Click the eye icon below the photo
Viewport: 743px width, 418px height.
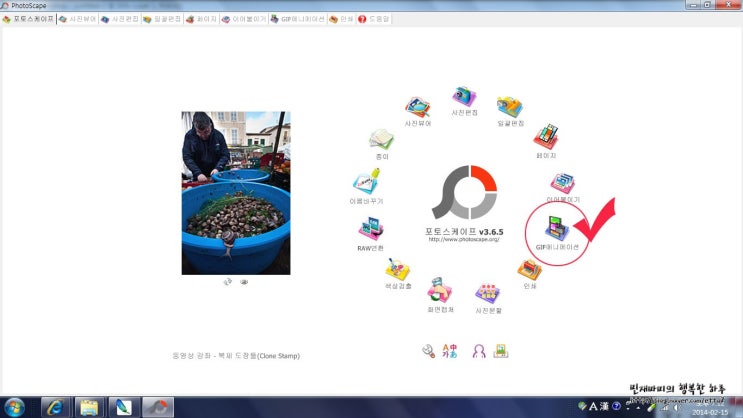coord(244,282)
